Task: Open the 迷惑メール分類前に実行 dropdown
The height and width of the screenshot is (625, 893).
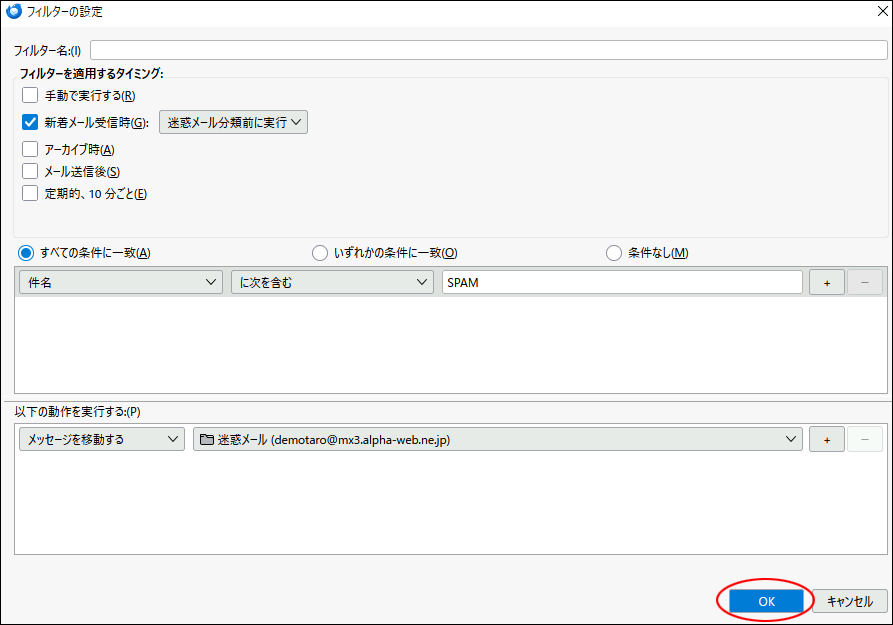Action: 233,123
